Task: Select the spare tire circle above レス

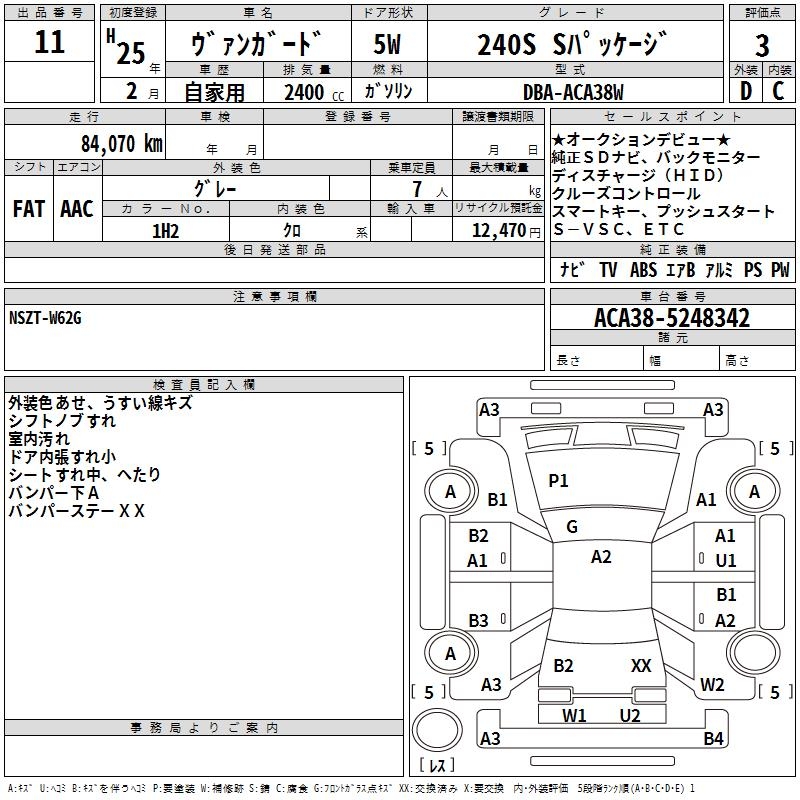Action: (x=437, y=730)
